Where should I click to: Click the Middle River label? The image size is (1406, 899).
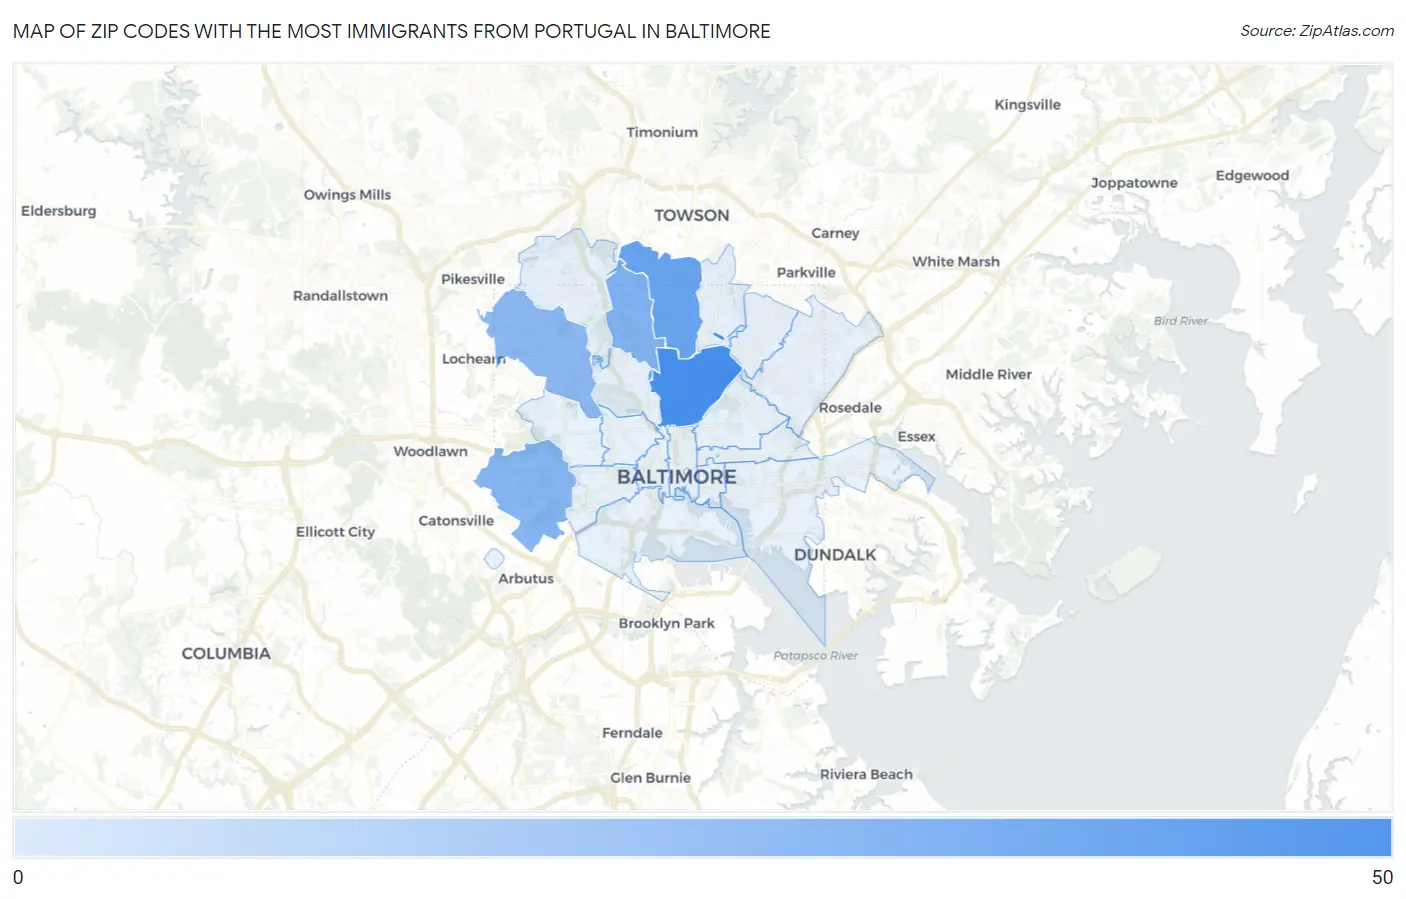989,375
